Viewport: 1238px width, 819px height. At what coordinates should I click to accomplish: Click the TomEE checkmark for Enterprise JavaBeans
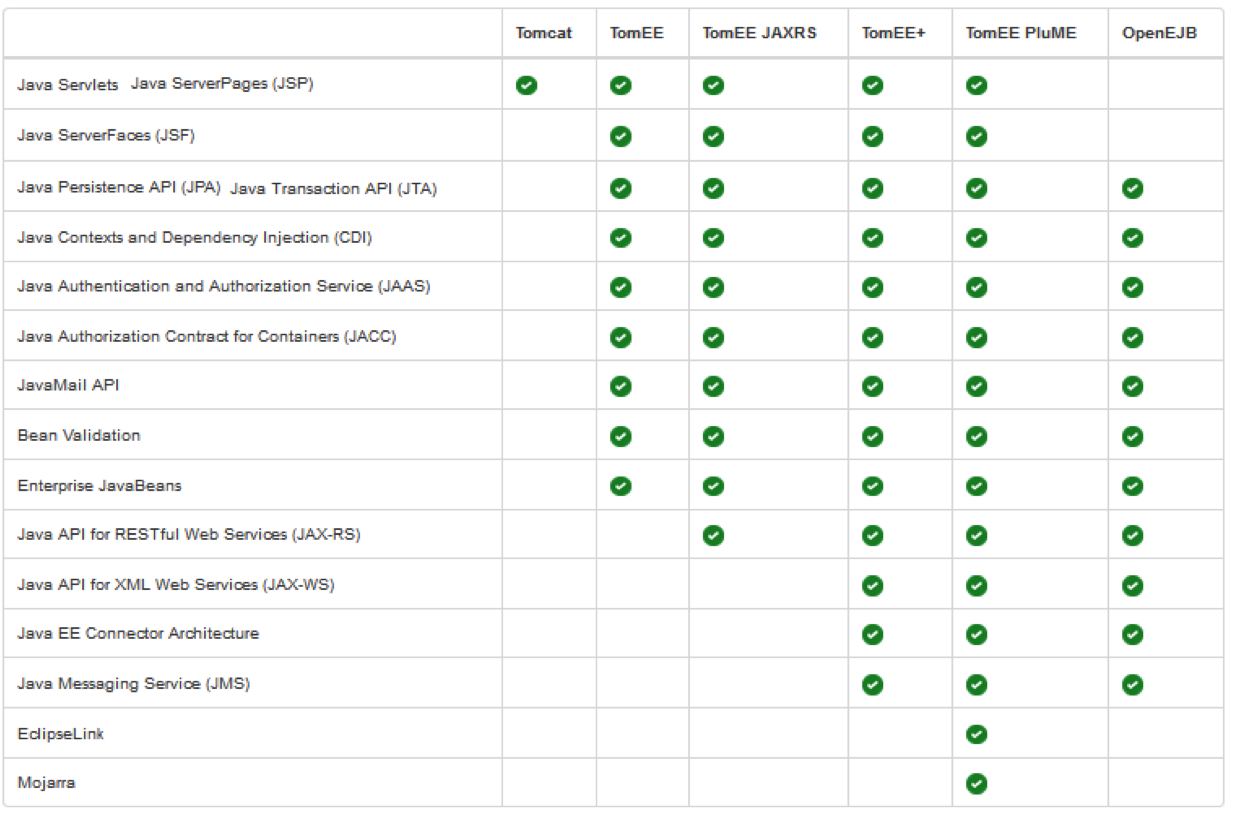point(621,486)
